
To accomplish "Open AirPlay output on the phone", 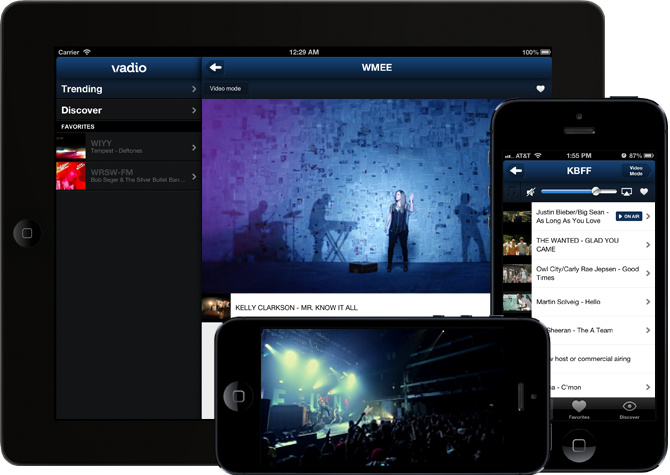I will 626,191.
